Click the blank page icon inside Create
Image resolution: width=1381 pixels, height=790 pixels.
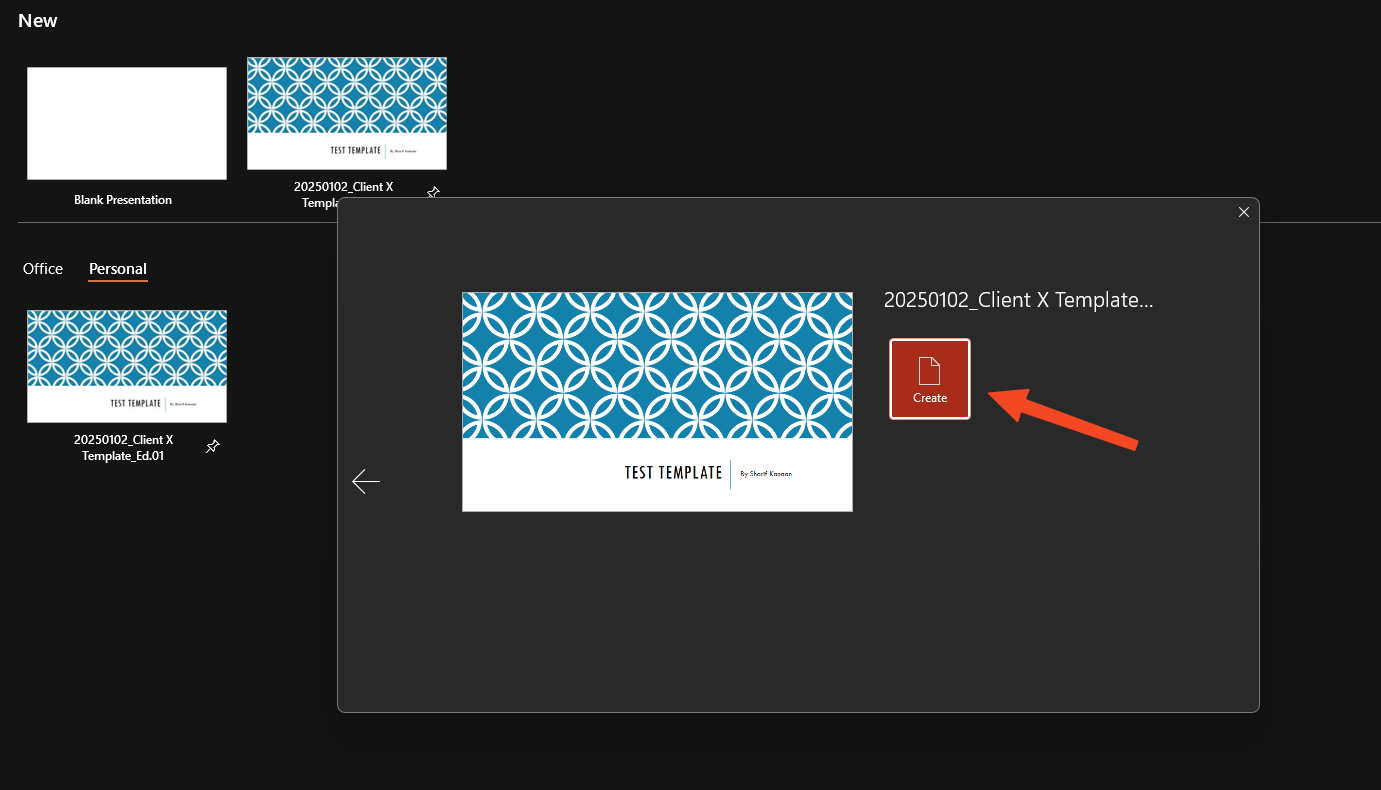(x=929, y=371)
